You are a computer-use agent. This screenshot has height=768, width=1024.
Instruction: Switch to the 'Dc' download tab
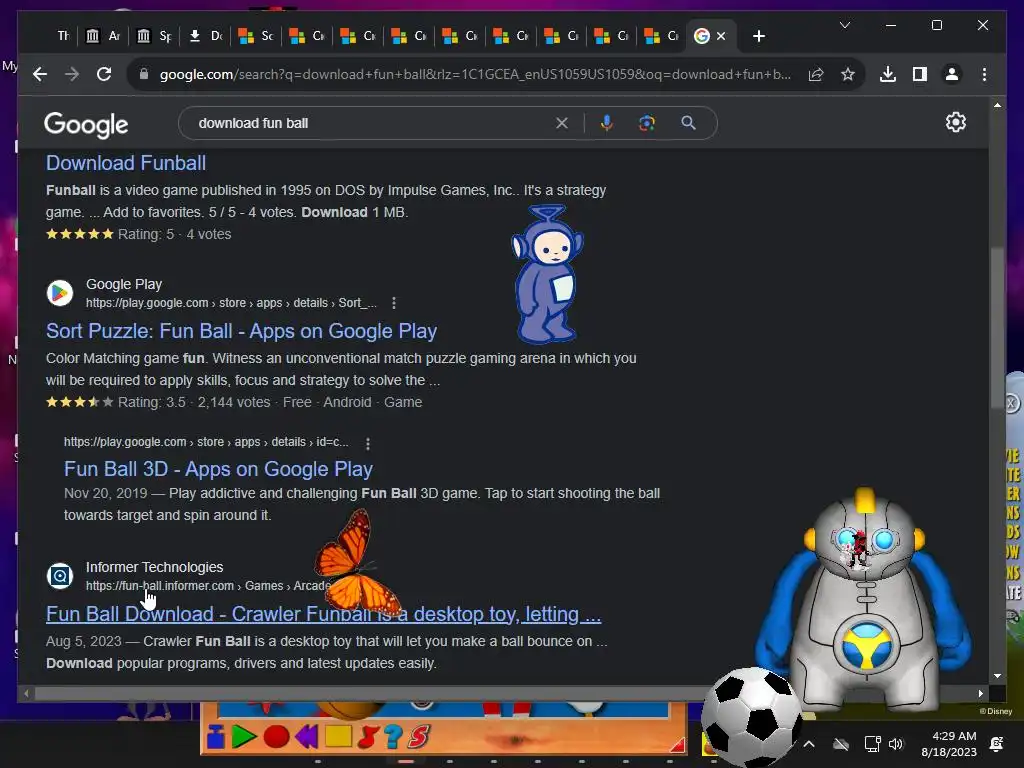206,36
